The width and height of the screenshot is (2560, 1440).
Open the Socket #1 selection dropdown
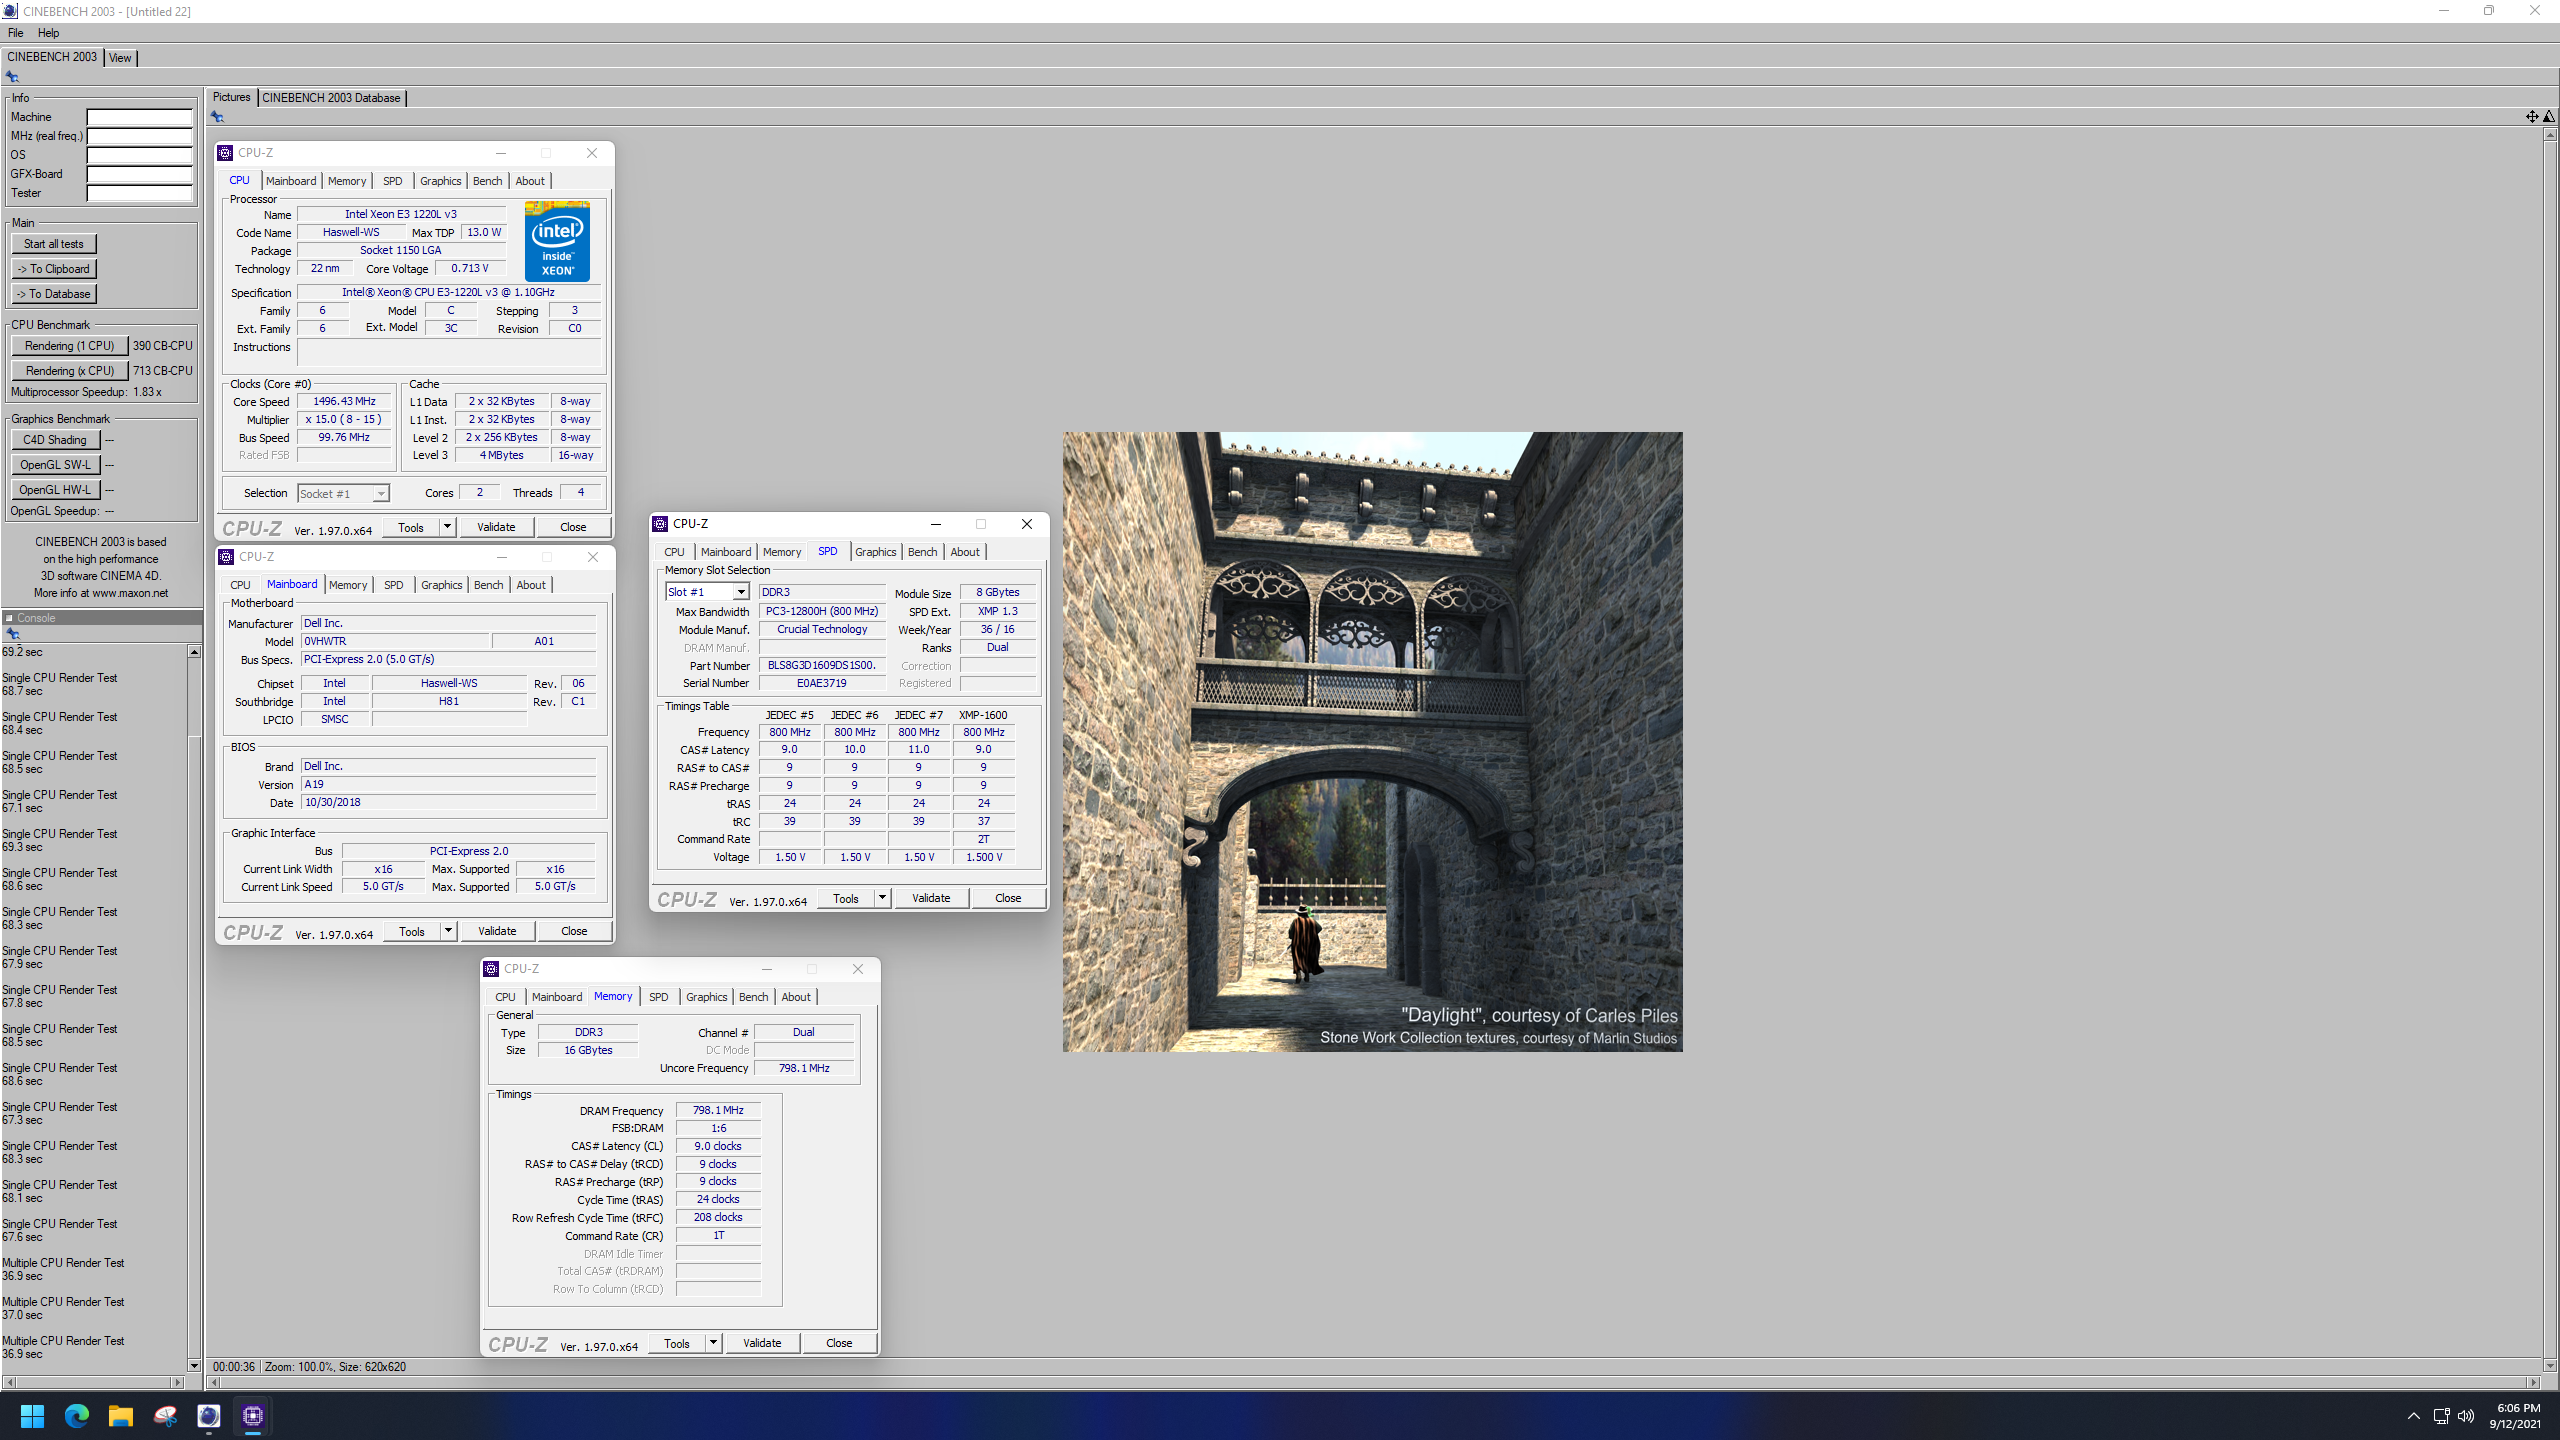click(x=380, y=494)
